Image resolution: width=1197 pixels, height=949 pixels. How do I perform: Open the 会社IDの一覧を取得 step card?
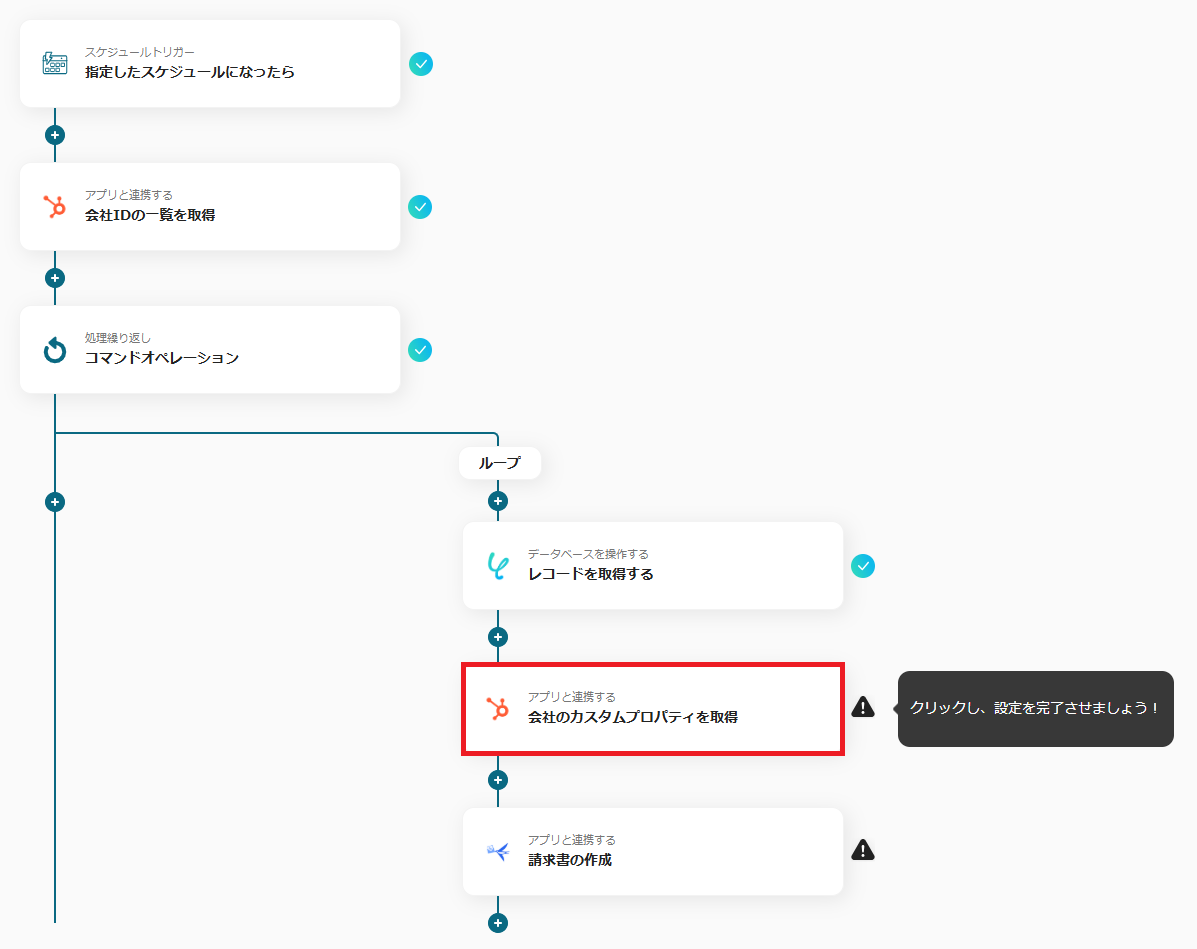210,206
